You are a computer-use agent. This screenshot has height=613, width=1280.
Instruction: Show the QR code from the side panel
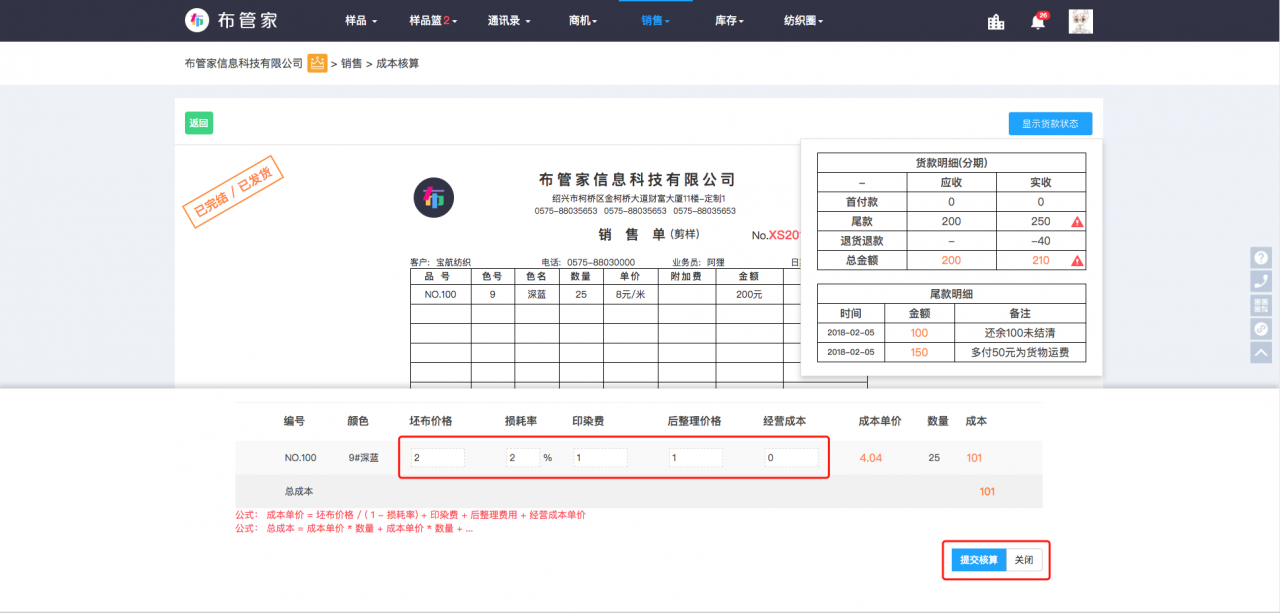coord(1261,305)
